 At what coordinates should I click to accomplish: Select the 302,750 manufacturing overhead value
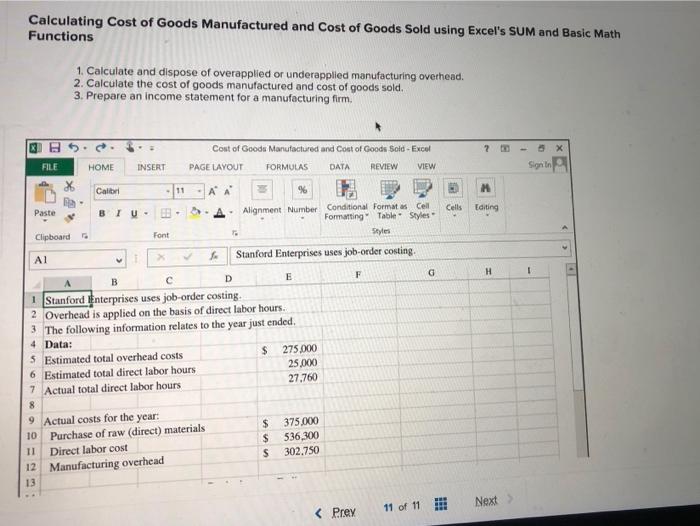click(x=292, y=451)
